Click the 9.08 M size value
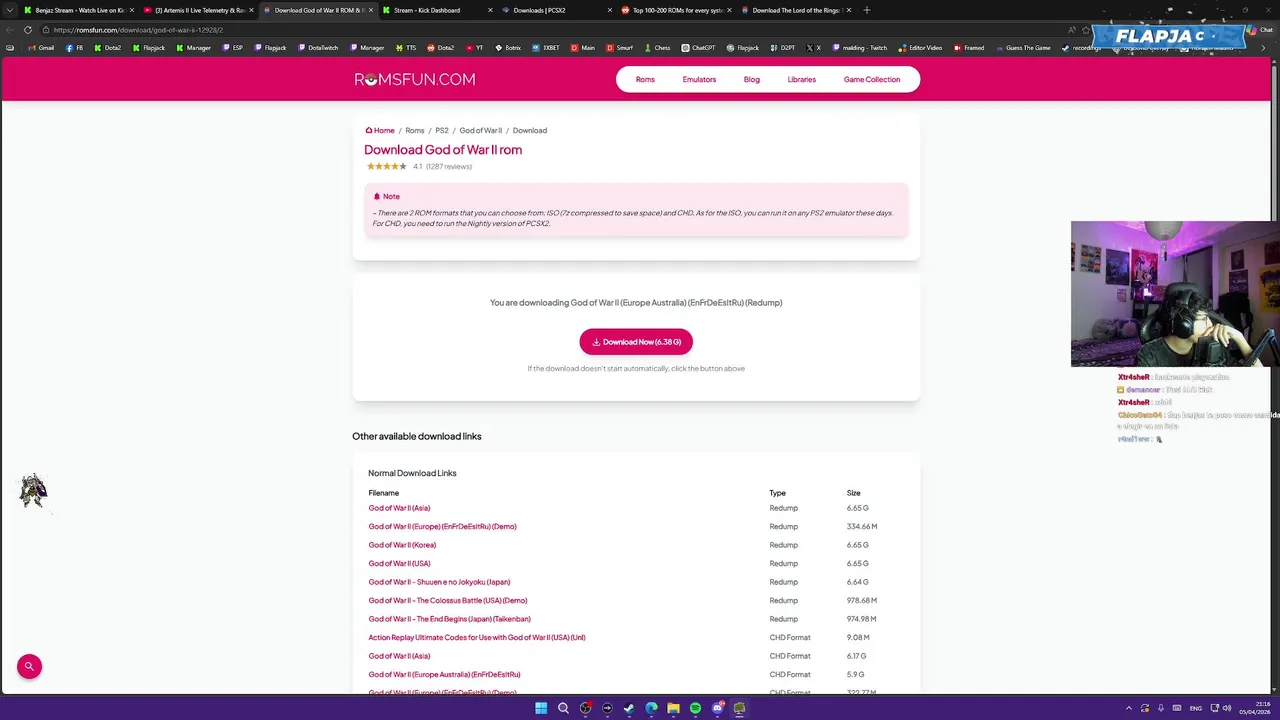 coord(857,637)
